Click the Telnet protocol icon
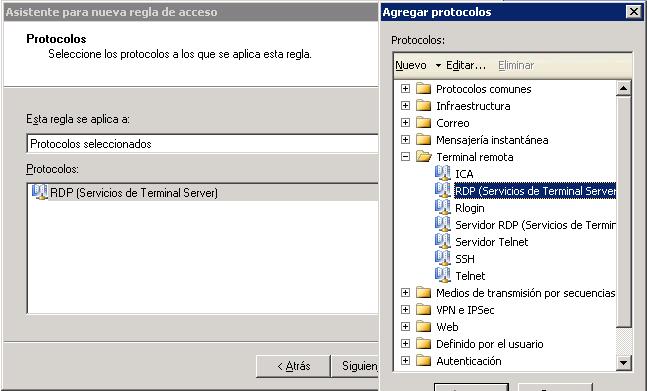 point(442,276)
